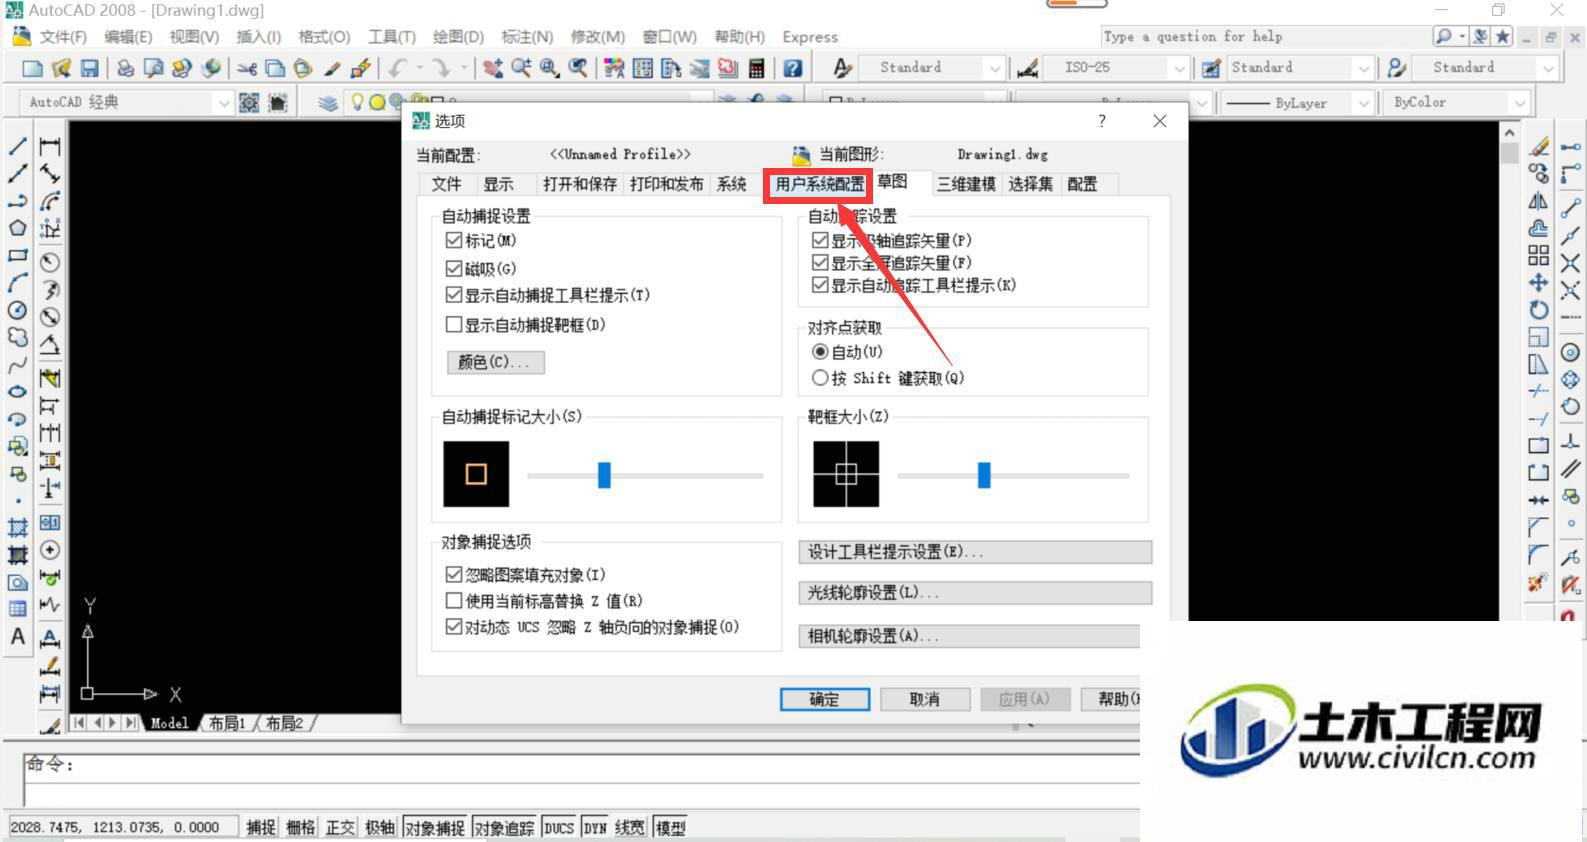Select the Array modify tool
1587x842 pixels.
[x=1539, y=255]
